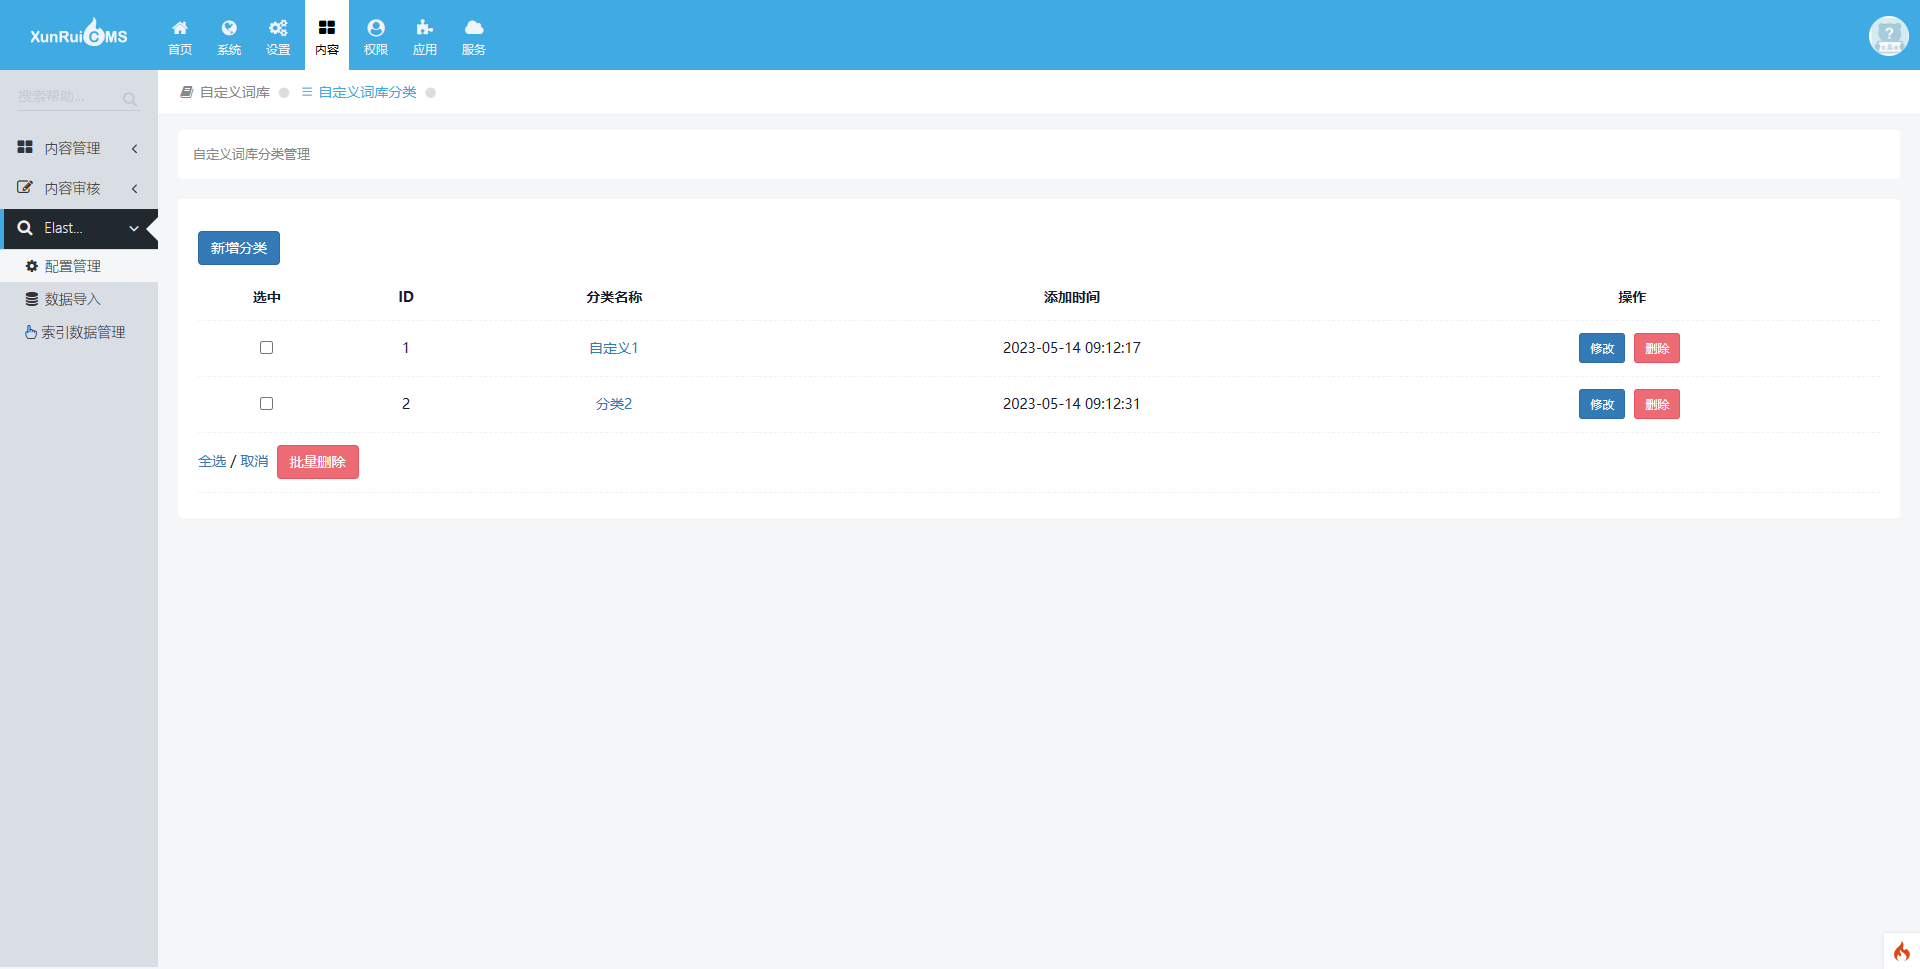This screenshot has height=969, width=1920.
Task: Click the 自定义词库分类管理 heading text
Action: 252,154
